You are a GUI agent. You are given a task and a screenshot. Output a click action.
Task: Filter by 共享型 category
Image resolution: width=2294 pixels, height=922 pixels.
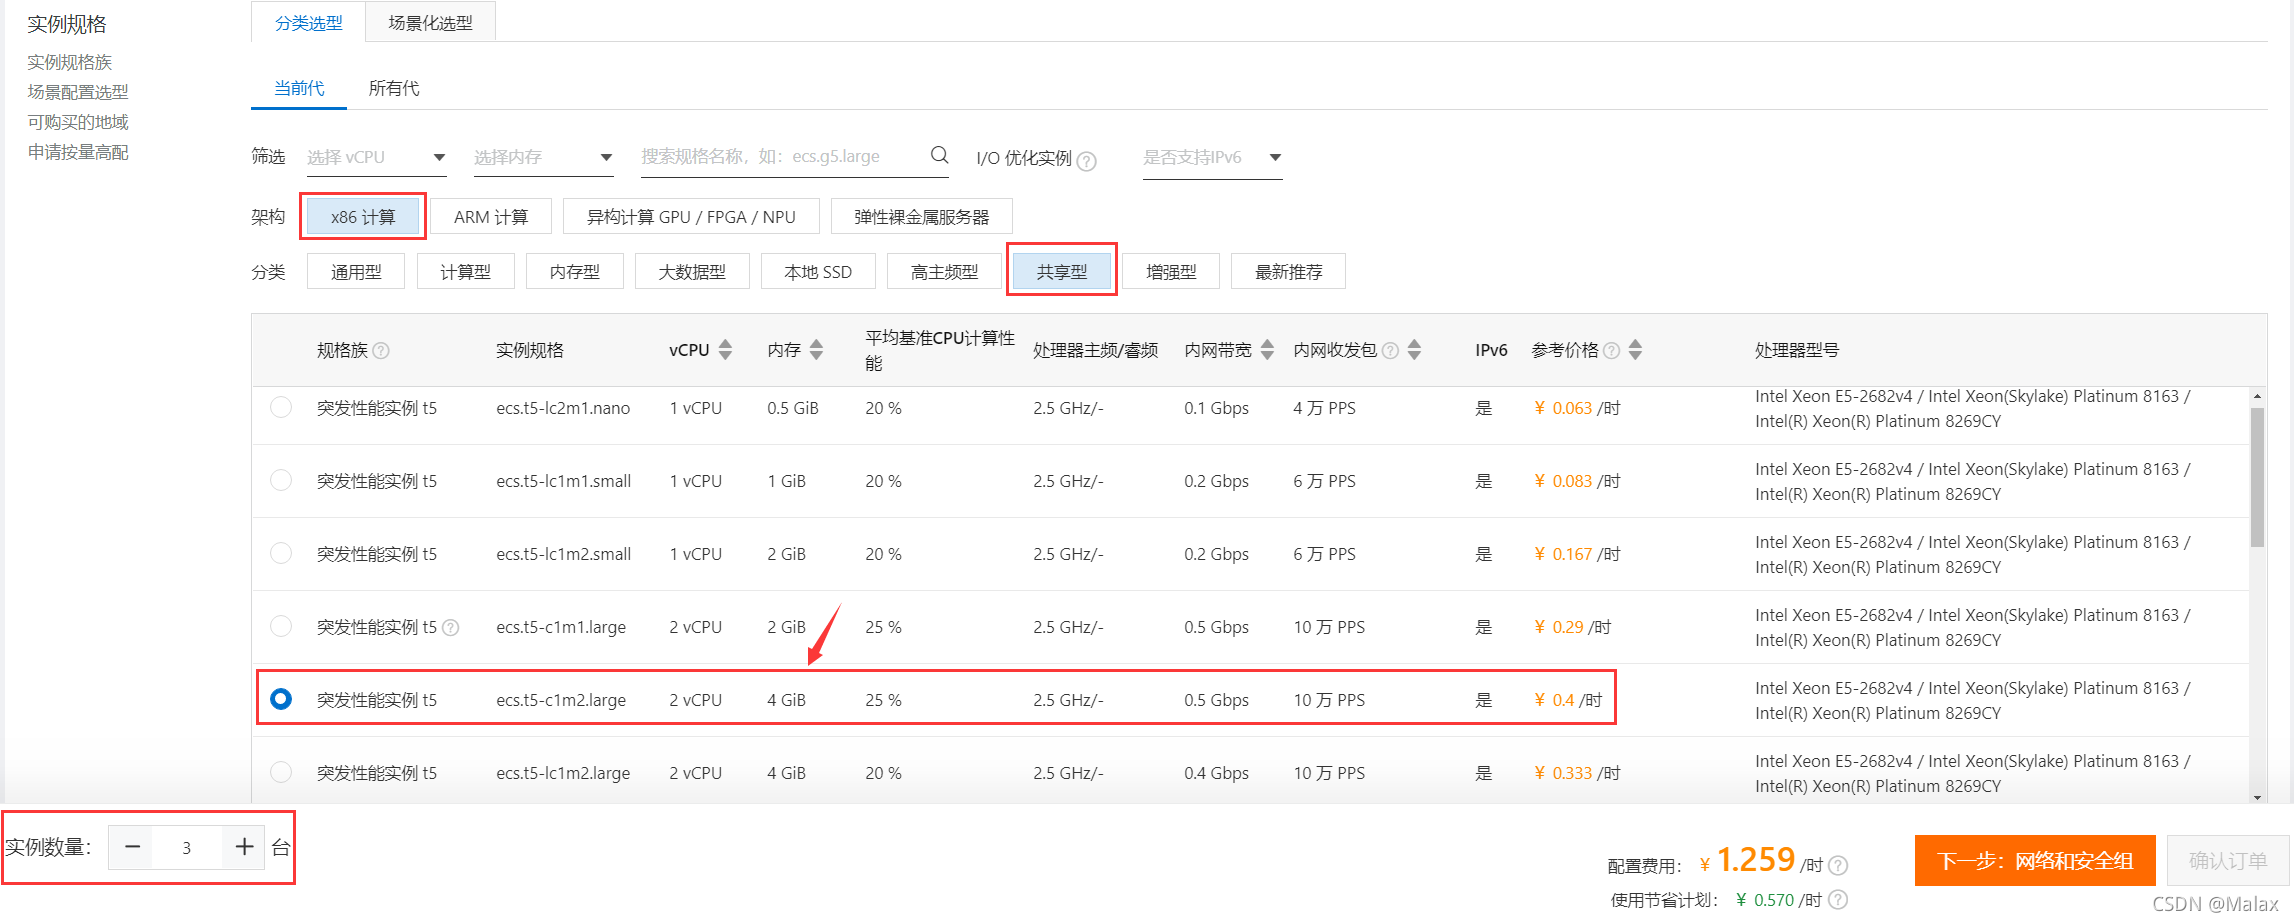click(1062, 272)
